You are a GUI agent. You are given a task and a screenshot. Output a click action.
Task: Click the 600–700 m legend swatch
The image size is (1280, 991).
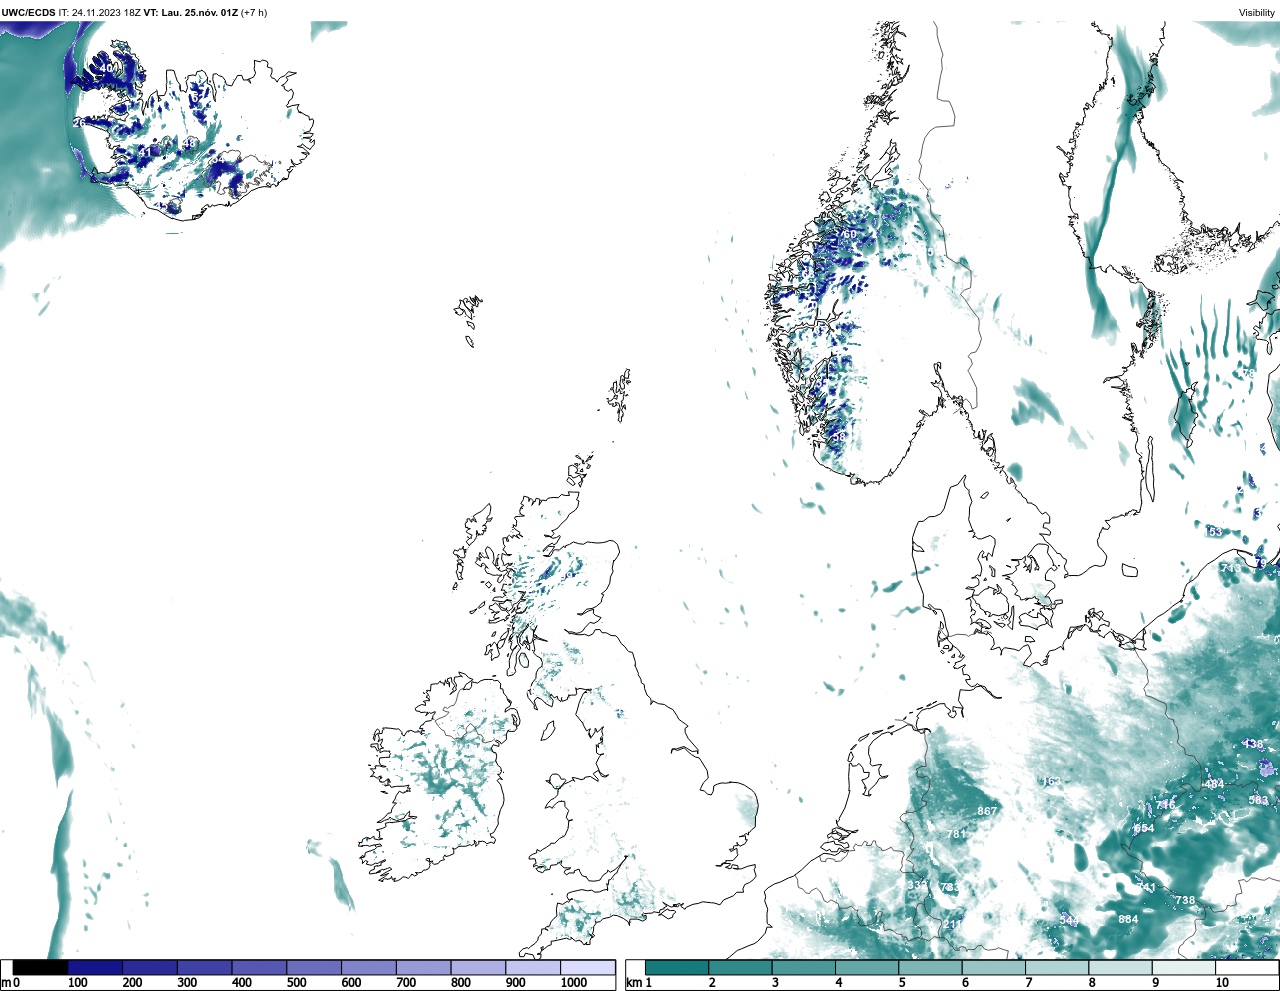pyautogui.click(x=368, y=967)
